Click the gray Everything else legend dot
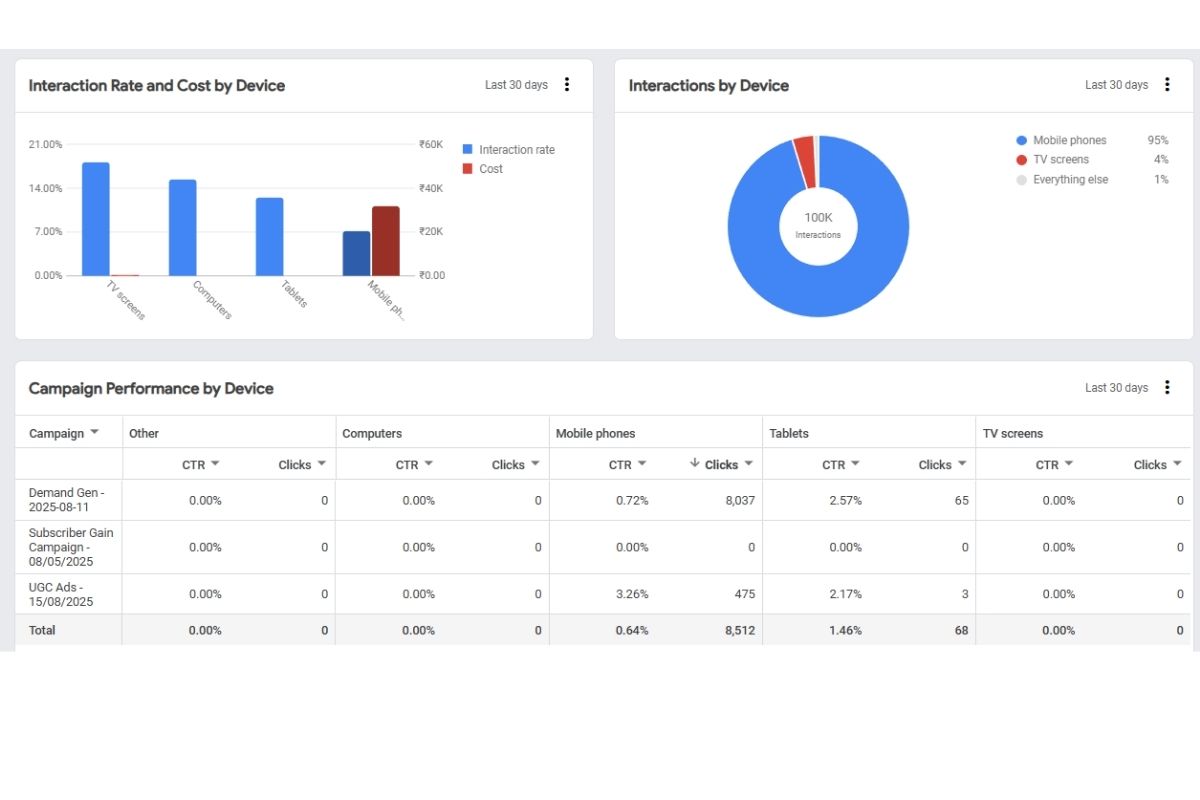Image resolution: width=1200 pixels, height=800 pixels. point(1021,180)
